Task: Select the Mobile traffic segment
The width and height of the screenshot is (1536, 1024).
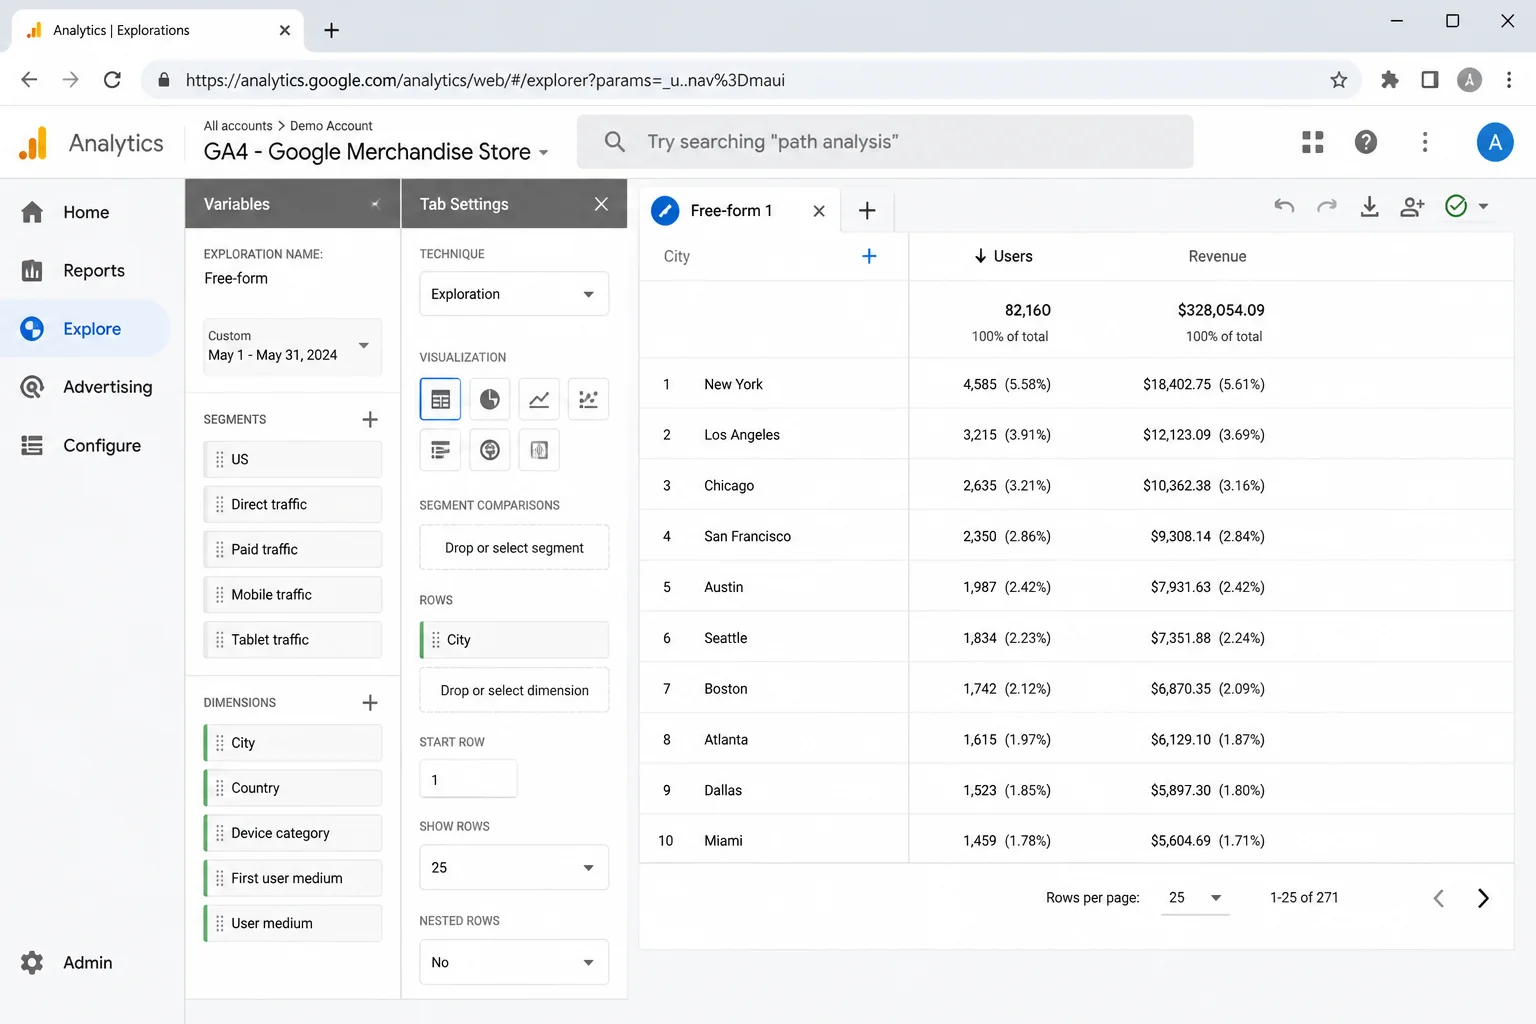Action: (x=293, y=595)
